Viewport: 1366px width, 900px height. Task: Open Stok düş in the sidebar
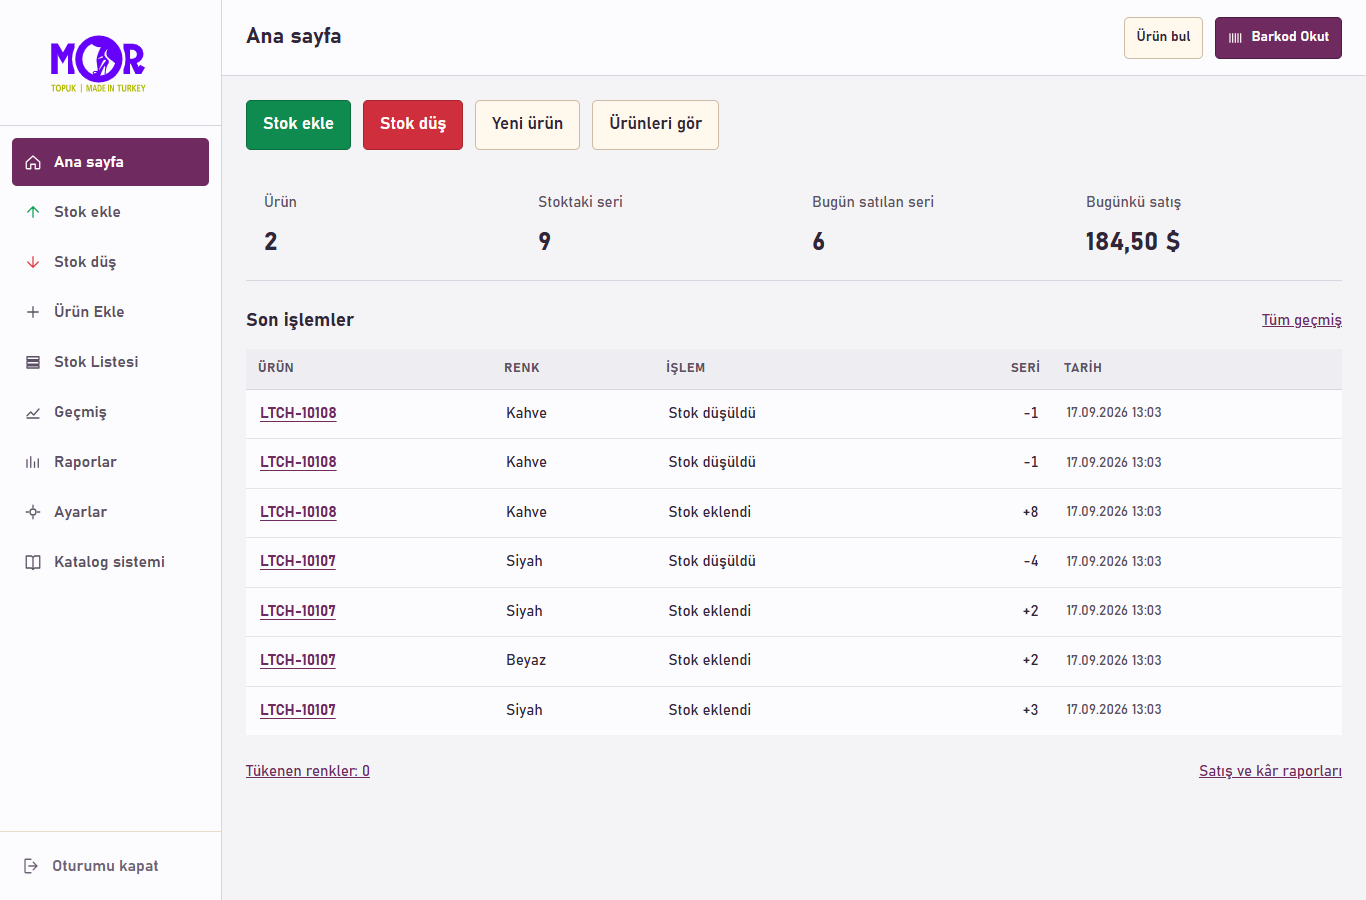tap(110, 262)
